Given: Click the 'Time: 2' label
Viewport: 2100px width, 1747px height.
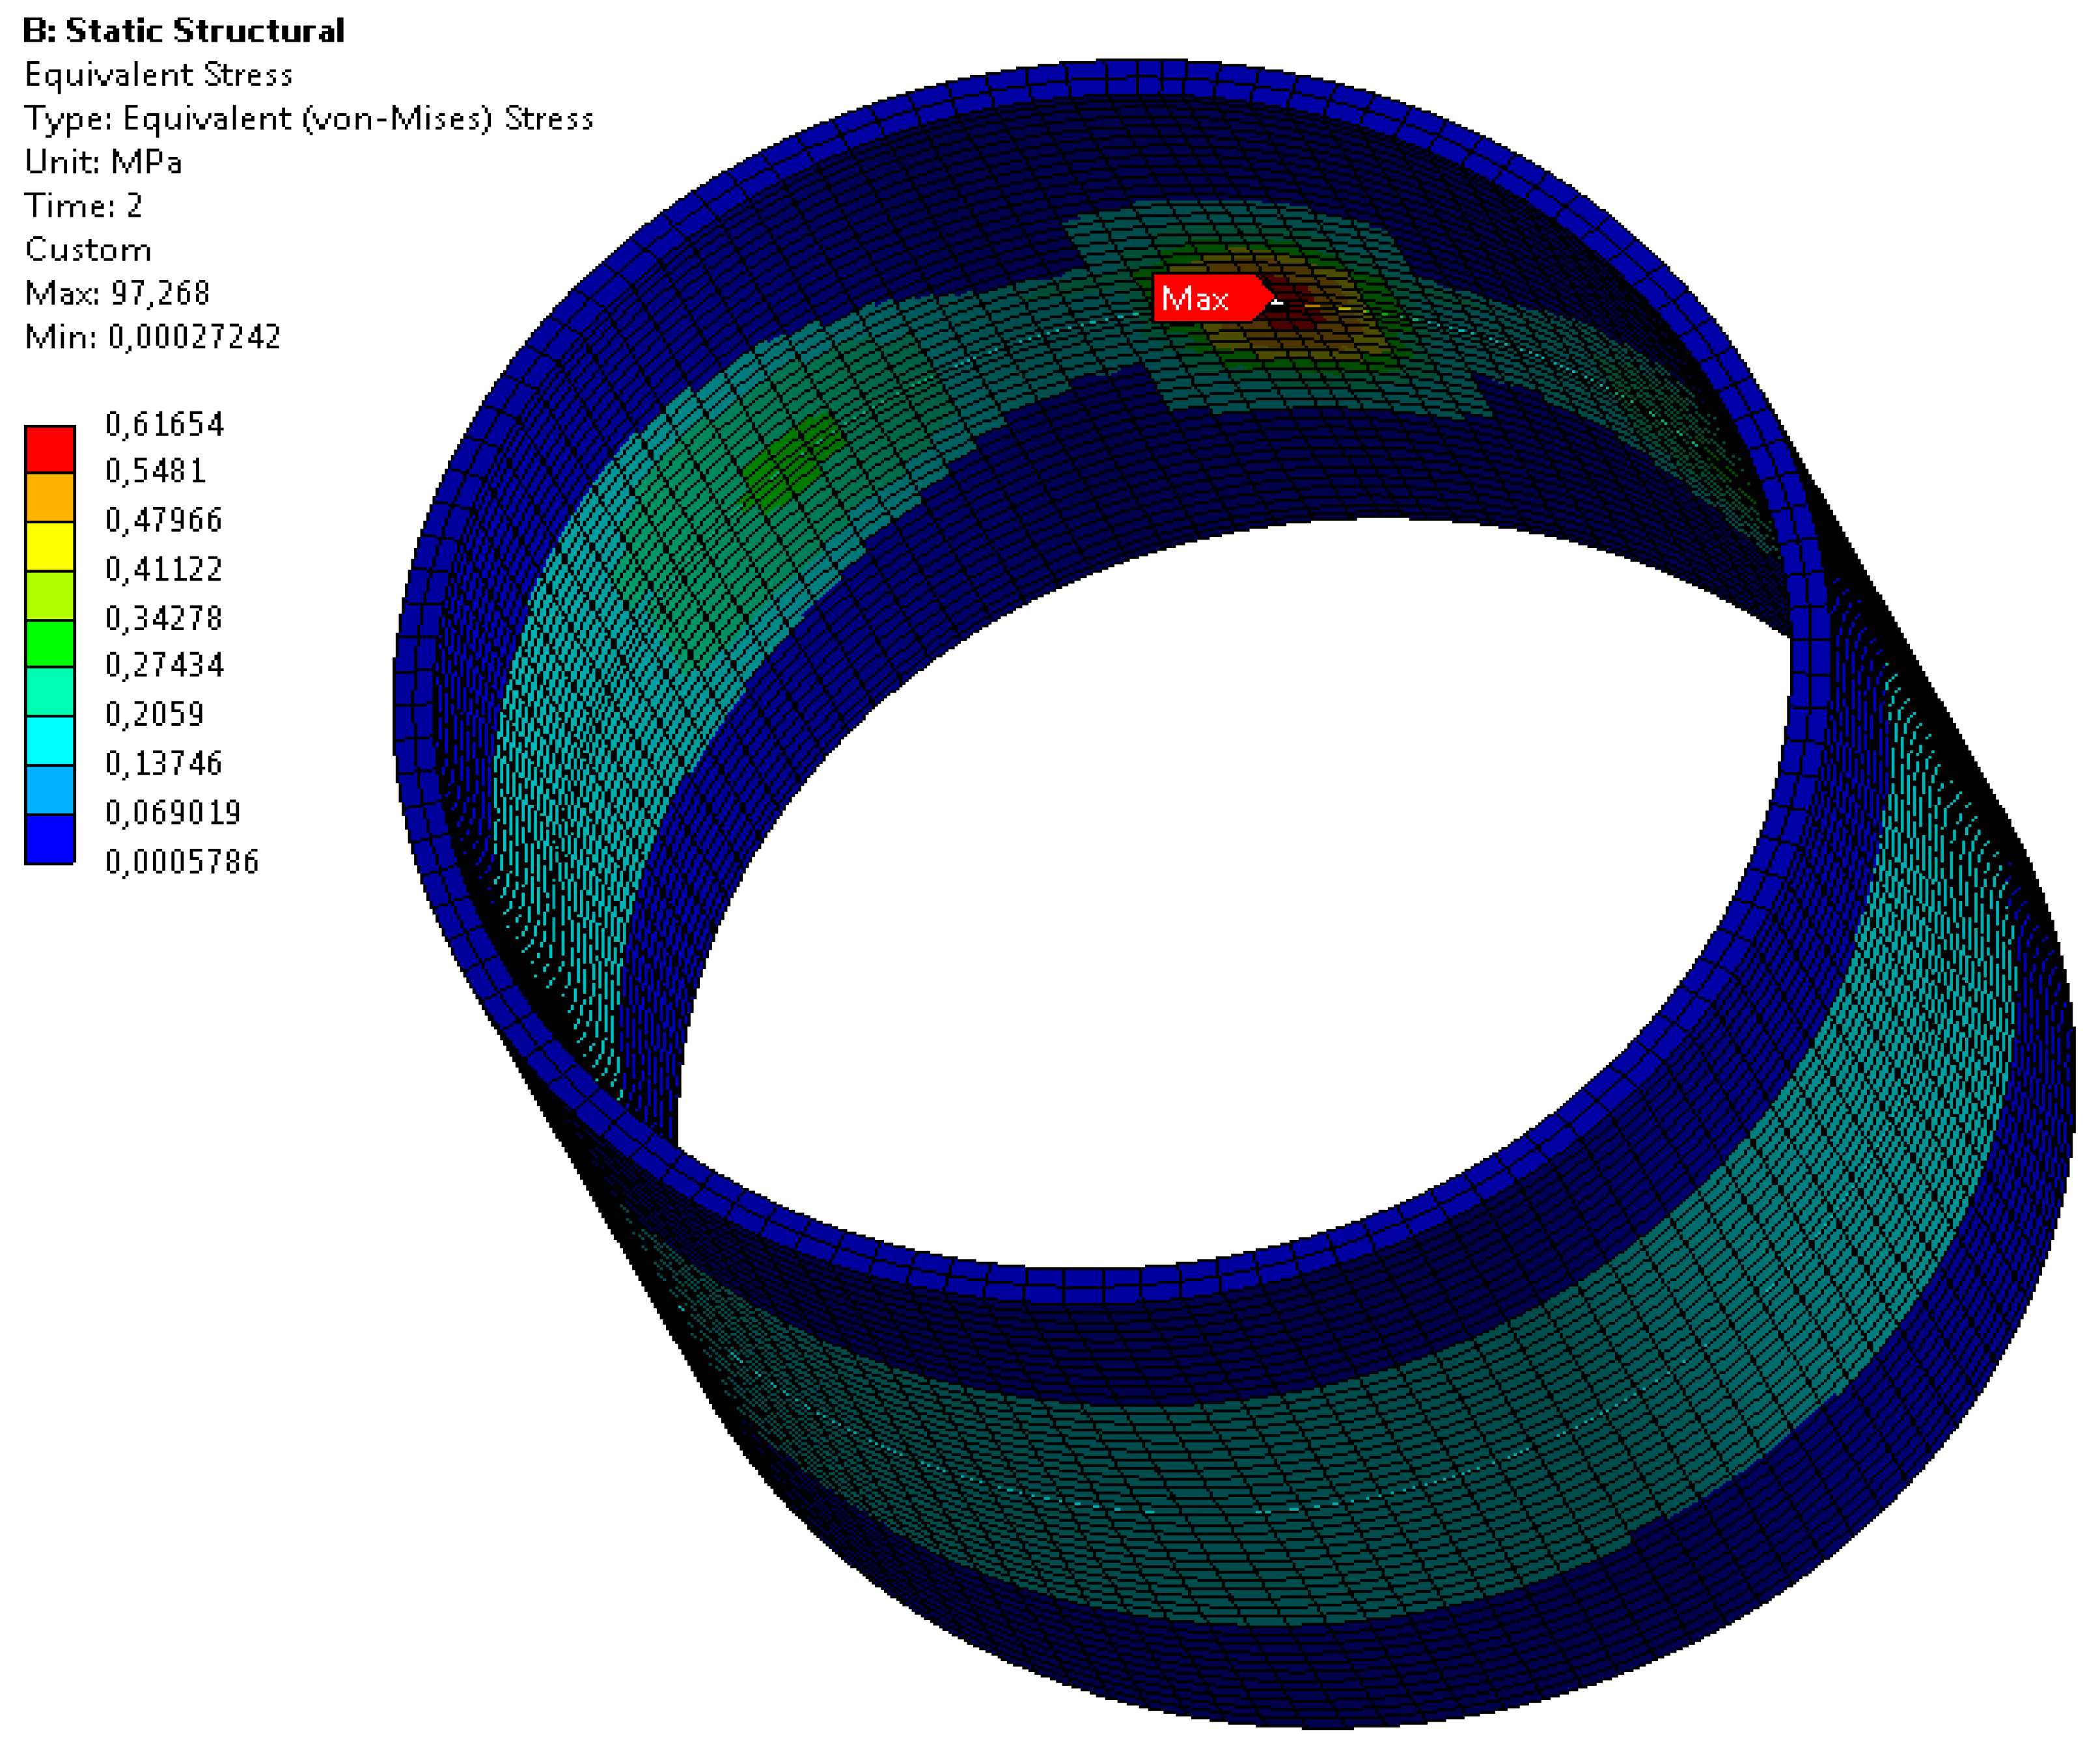Looking at the screenshot, I should [x=83, y=206].
